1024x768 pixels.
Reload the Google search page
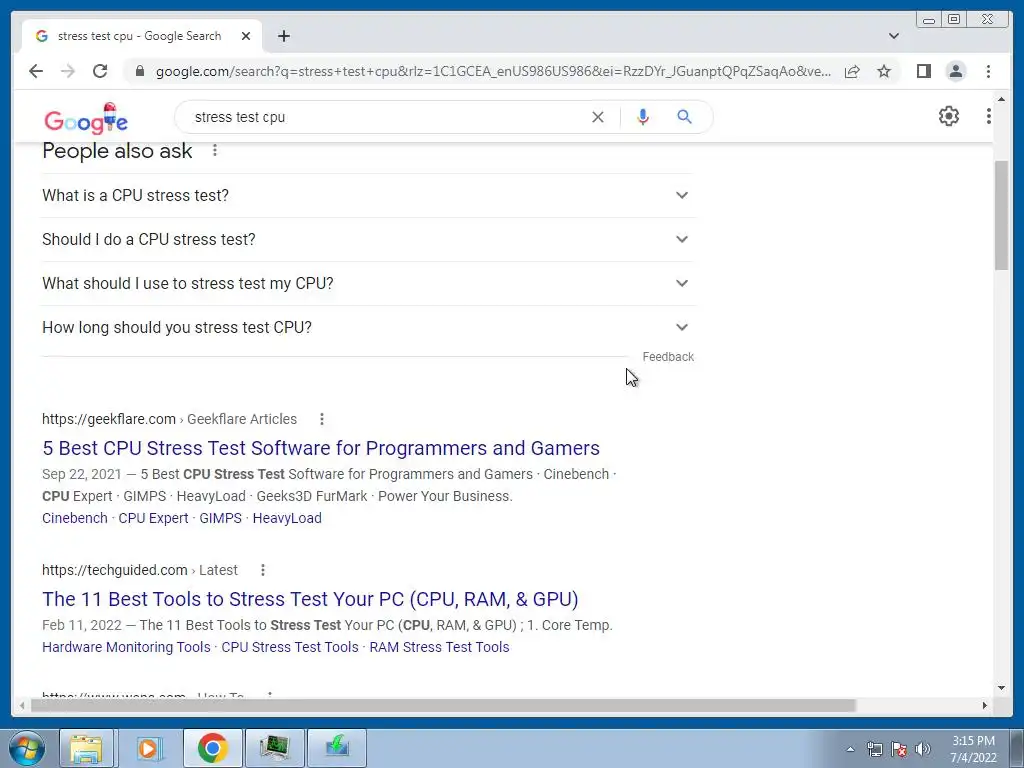coord(100,71)
